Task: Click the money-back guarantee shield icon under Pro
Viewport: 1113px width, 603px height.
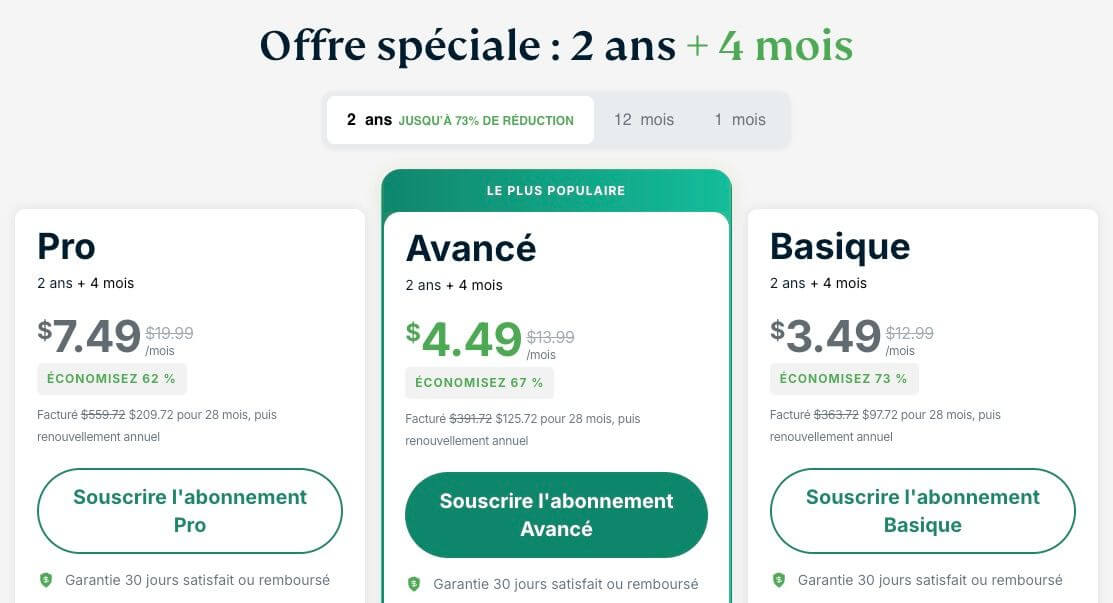Action: pos(47,579)
